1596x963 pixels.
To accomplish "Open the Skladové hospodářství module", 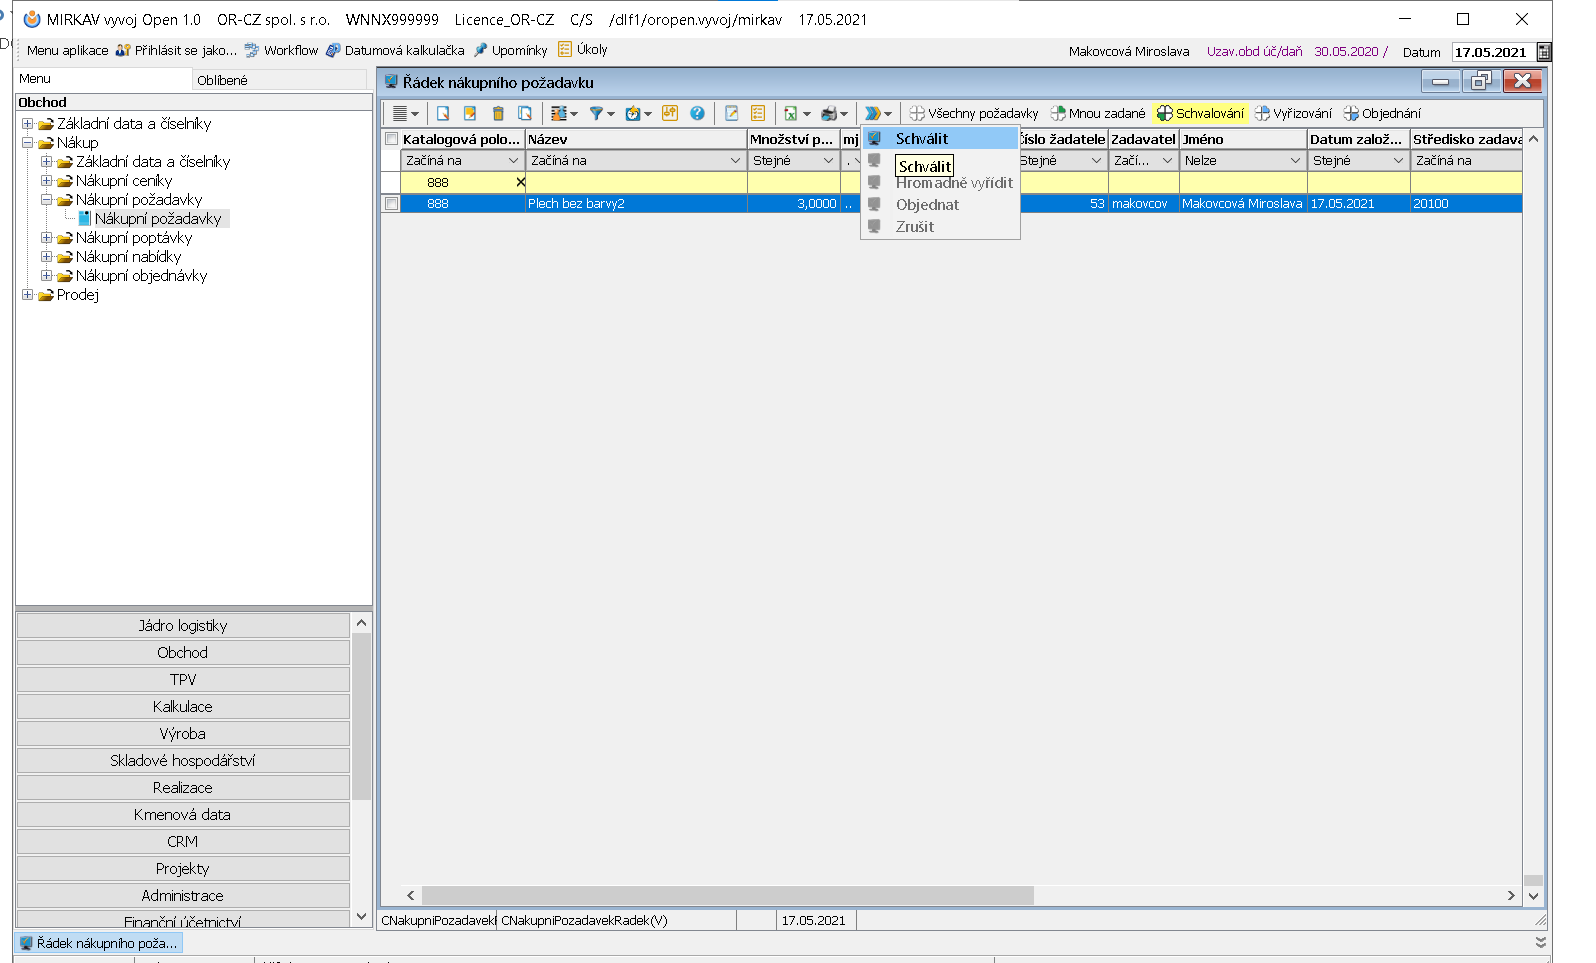I will pyautogui.click(x=183, y=761).
